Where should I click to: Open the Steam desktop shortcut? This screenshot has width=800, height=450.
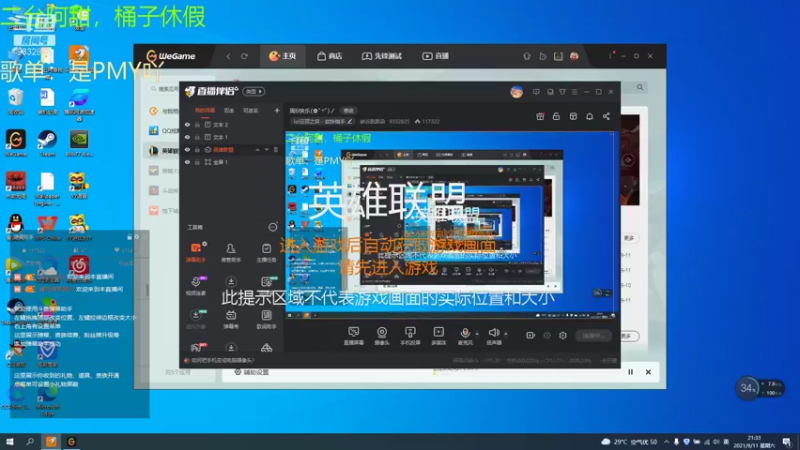tap(47, 143)
